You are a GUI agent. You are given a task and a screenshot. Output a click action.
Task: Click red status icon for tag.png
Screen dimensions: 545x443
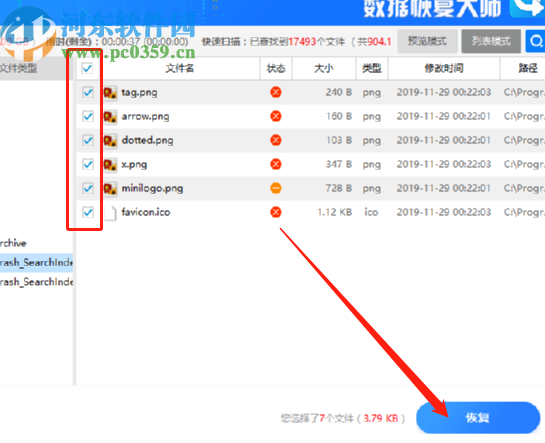pos(276,92)
